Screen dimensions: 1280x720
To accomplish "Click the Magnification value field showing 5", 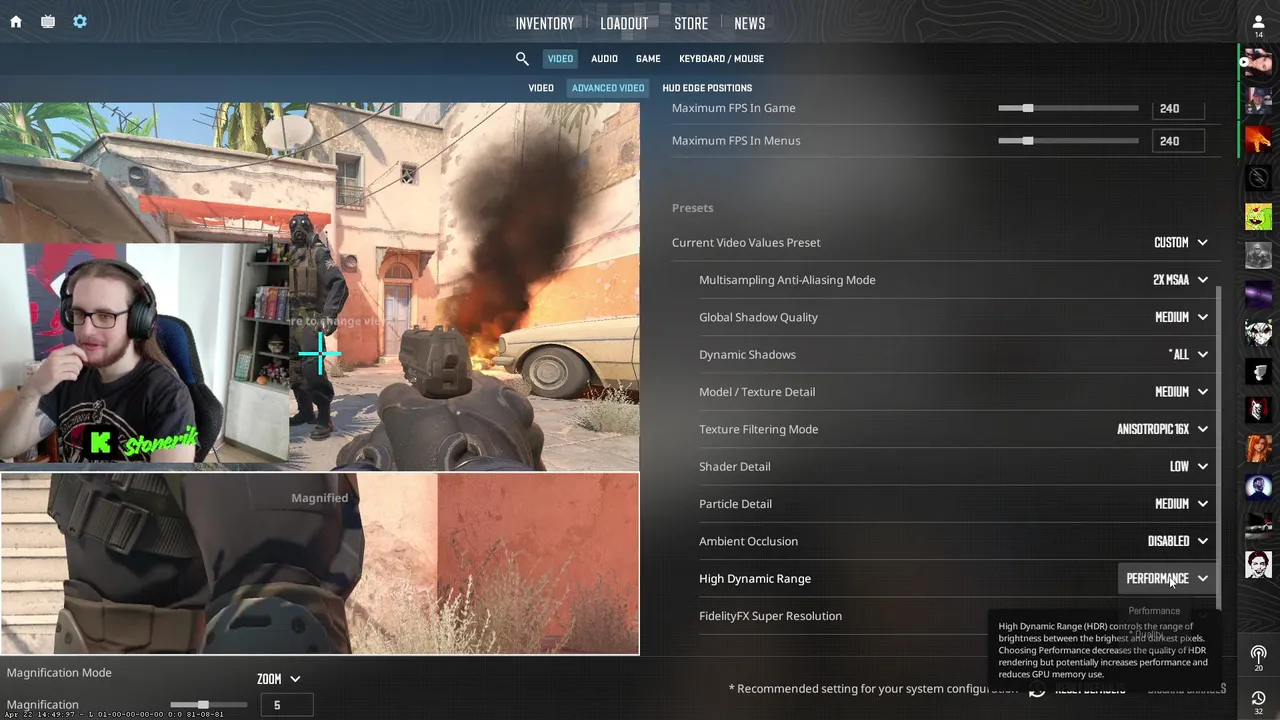I will pos(287,705).
